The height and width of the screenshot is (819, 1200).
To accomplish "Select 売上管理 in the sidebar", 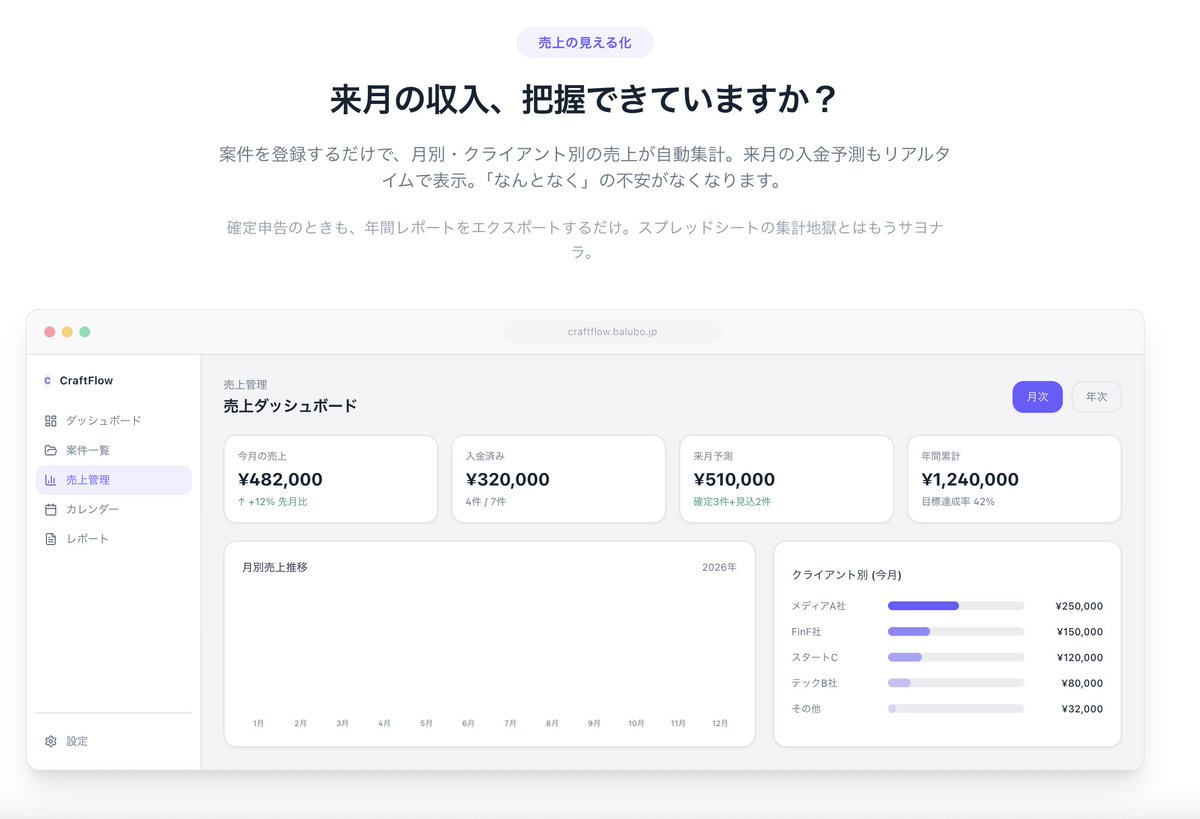I will tap(113, 480).
